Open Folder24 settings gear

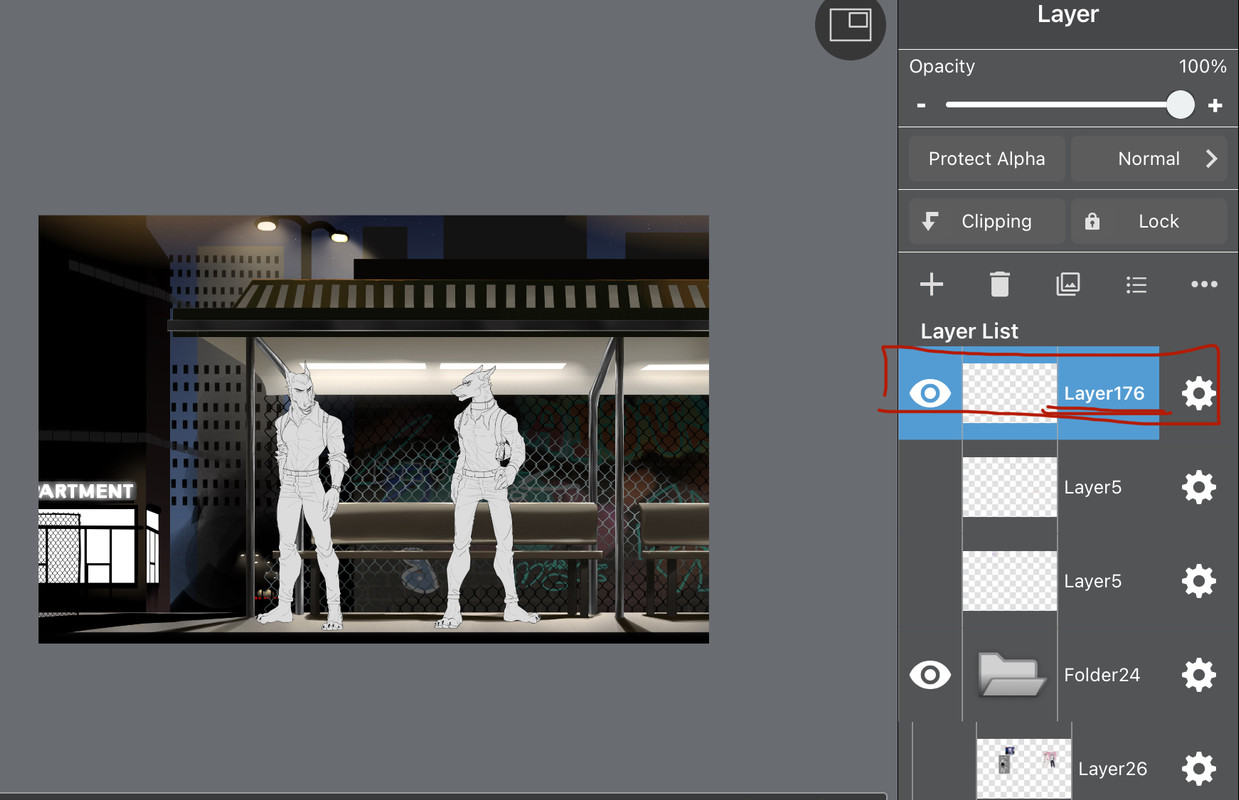point(1198,675)
